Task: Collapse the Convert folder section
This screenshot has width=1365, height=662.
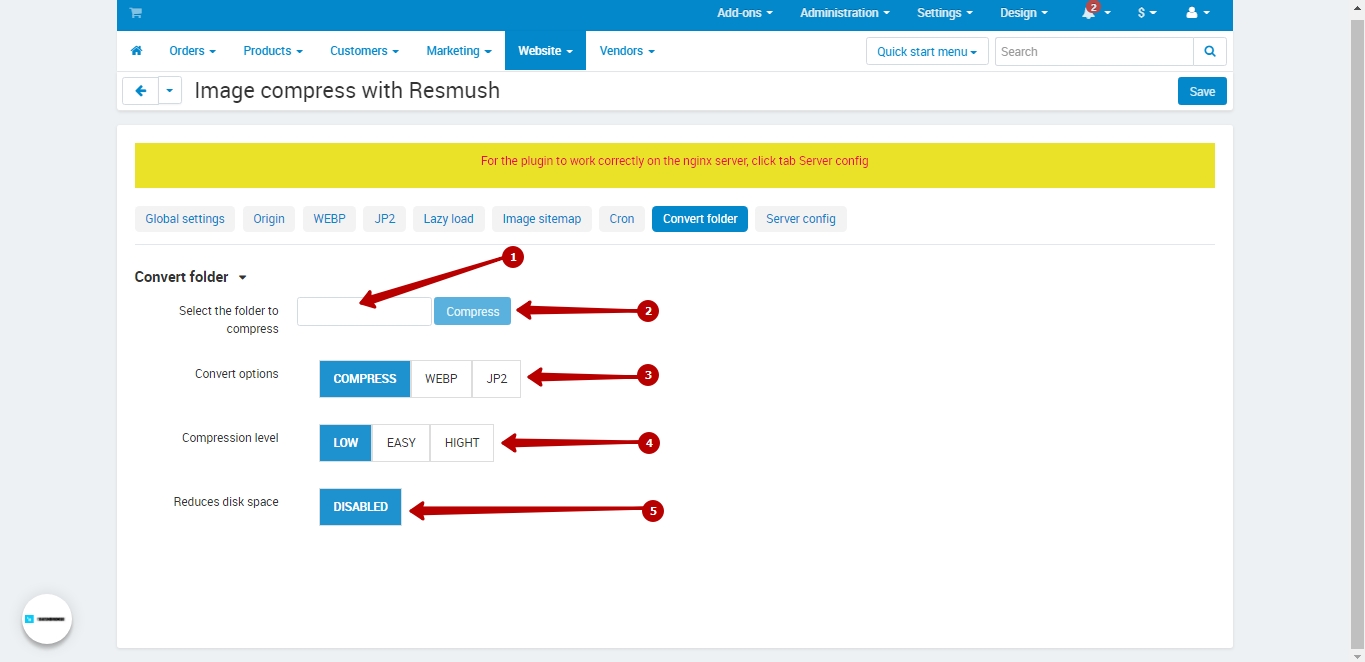Action: pyautogui.click(x=191, y=277)
